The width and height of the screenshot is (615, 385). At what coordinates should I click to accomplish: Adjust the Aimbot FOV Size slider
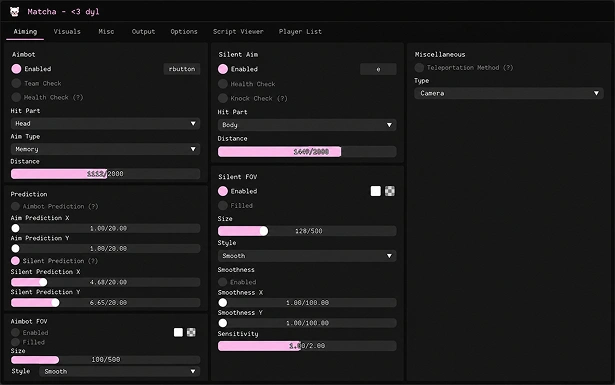(106, 360)
